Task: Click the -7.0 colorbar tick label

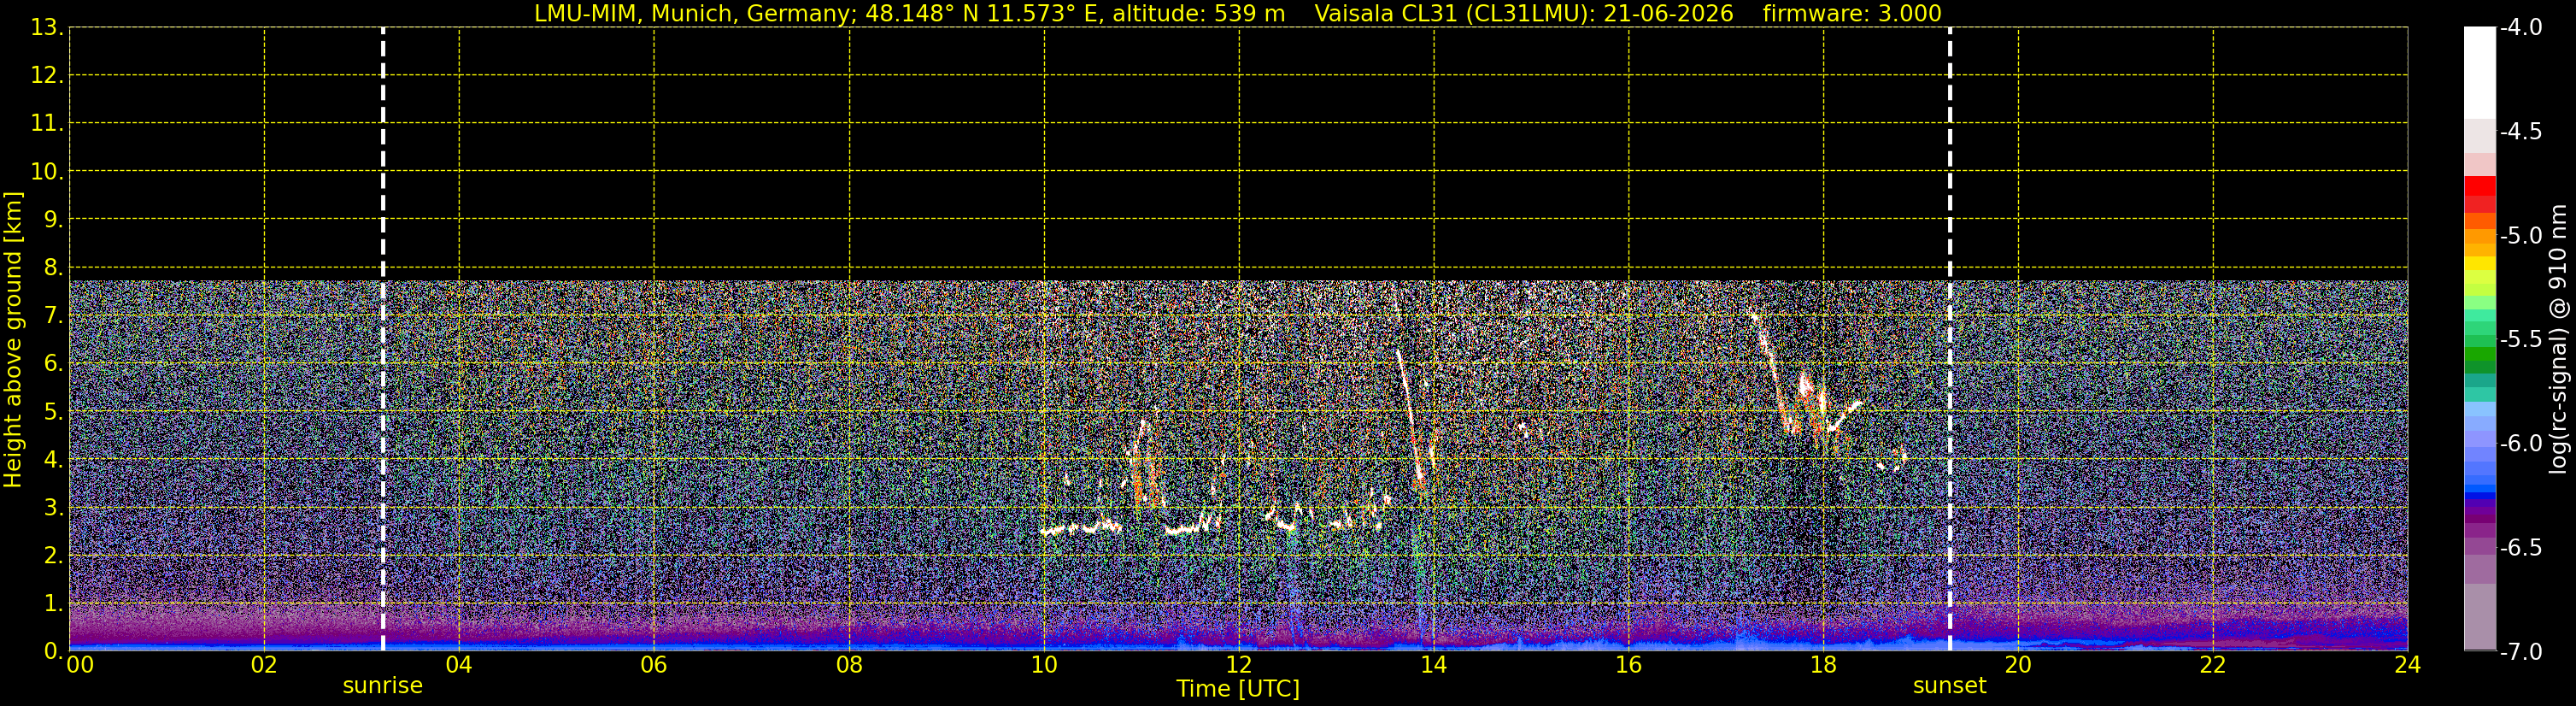Action: [x=2520, y=652]
